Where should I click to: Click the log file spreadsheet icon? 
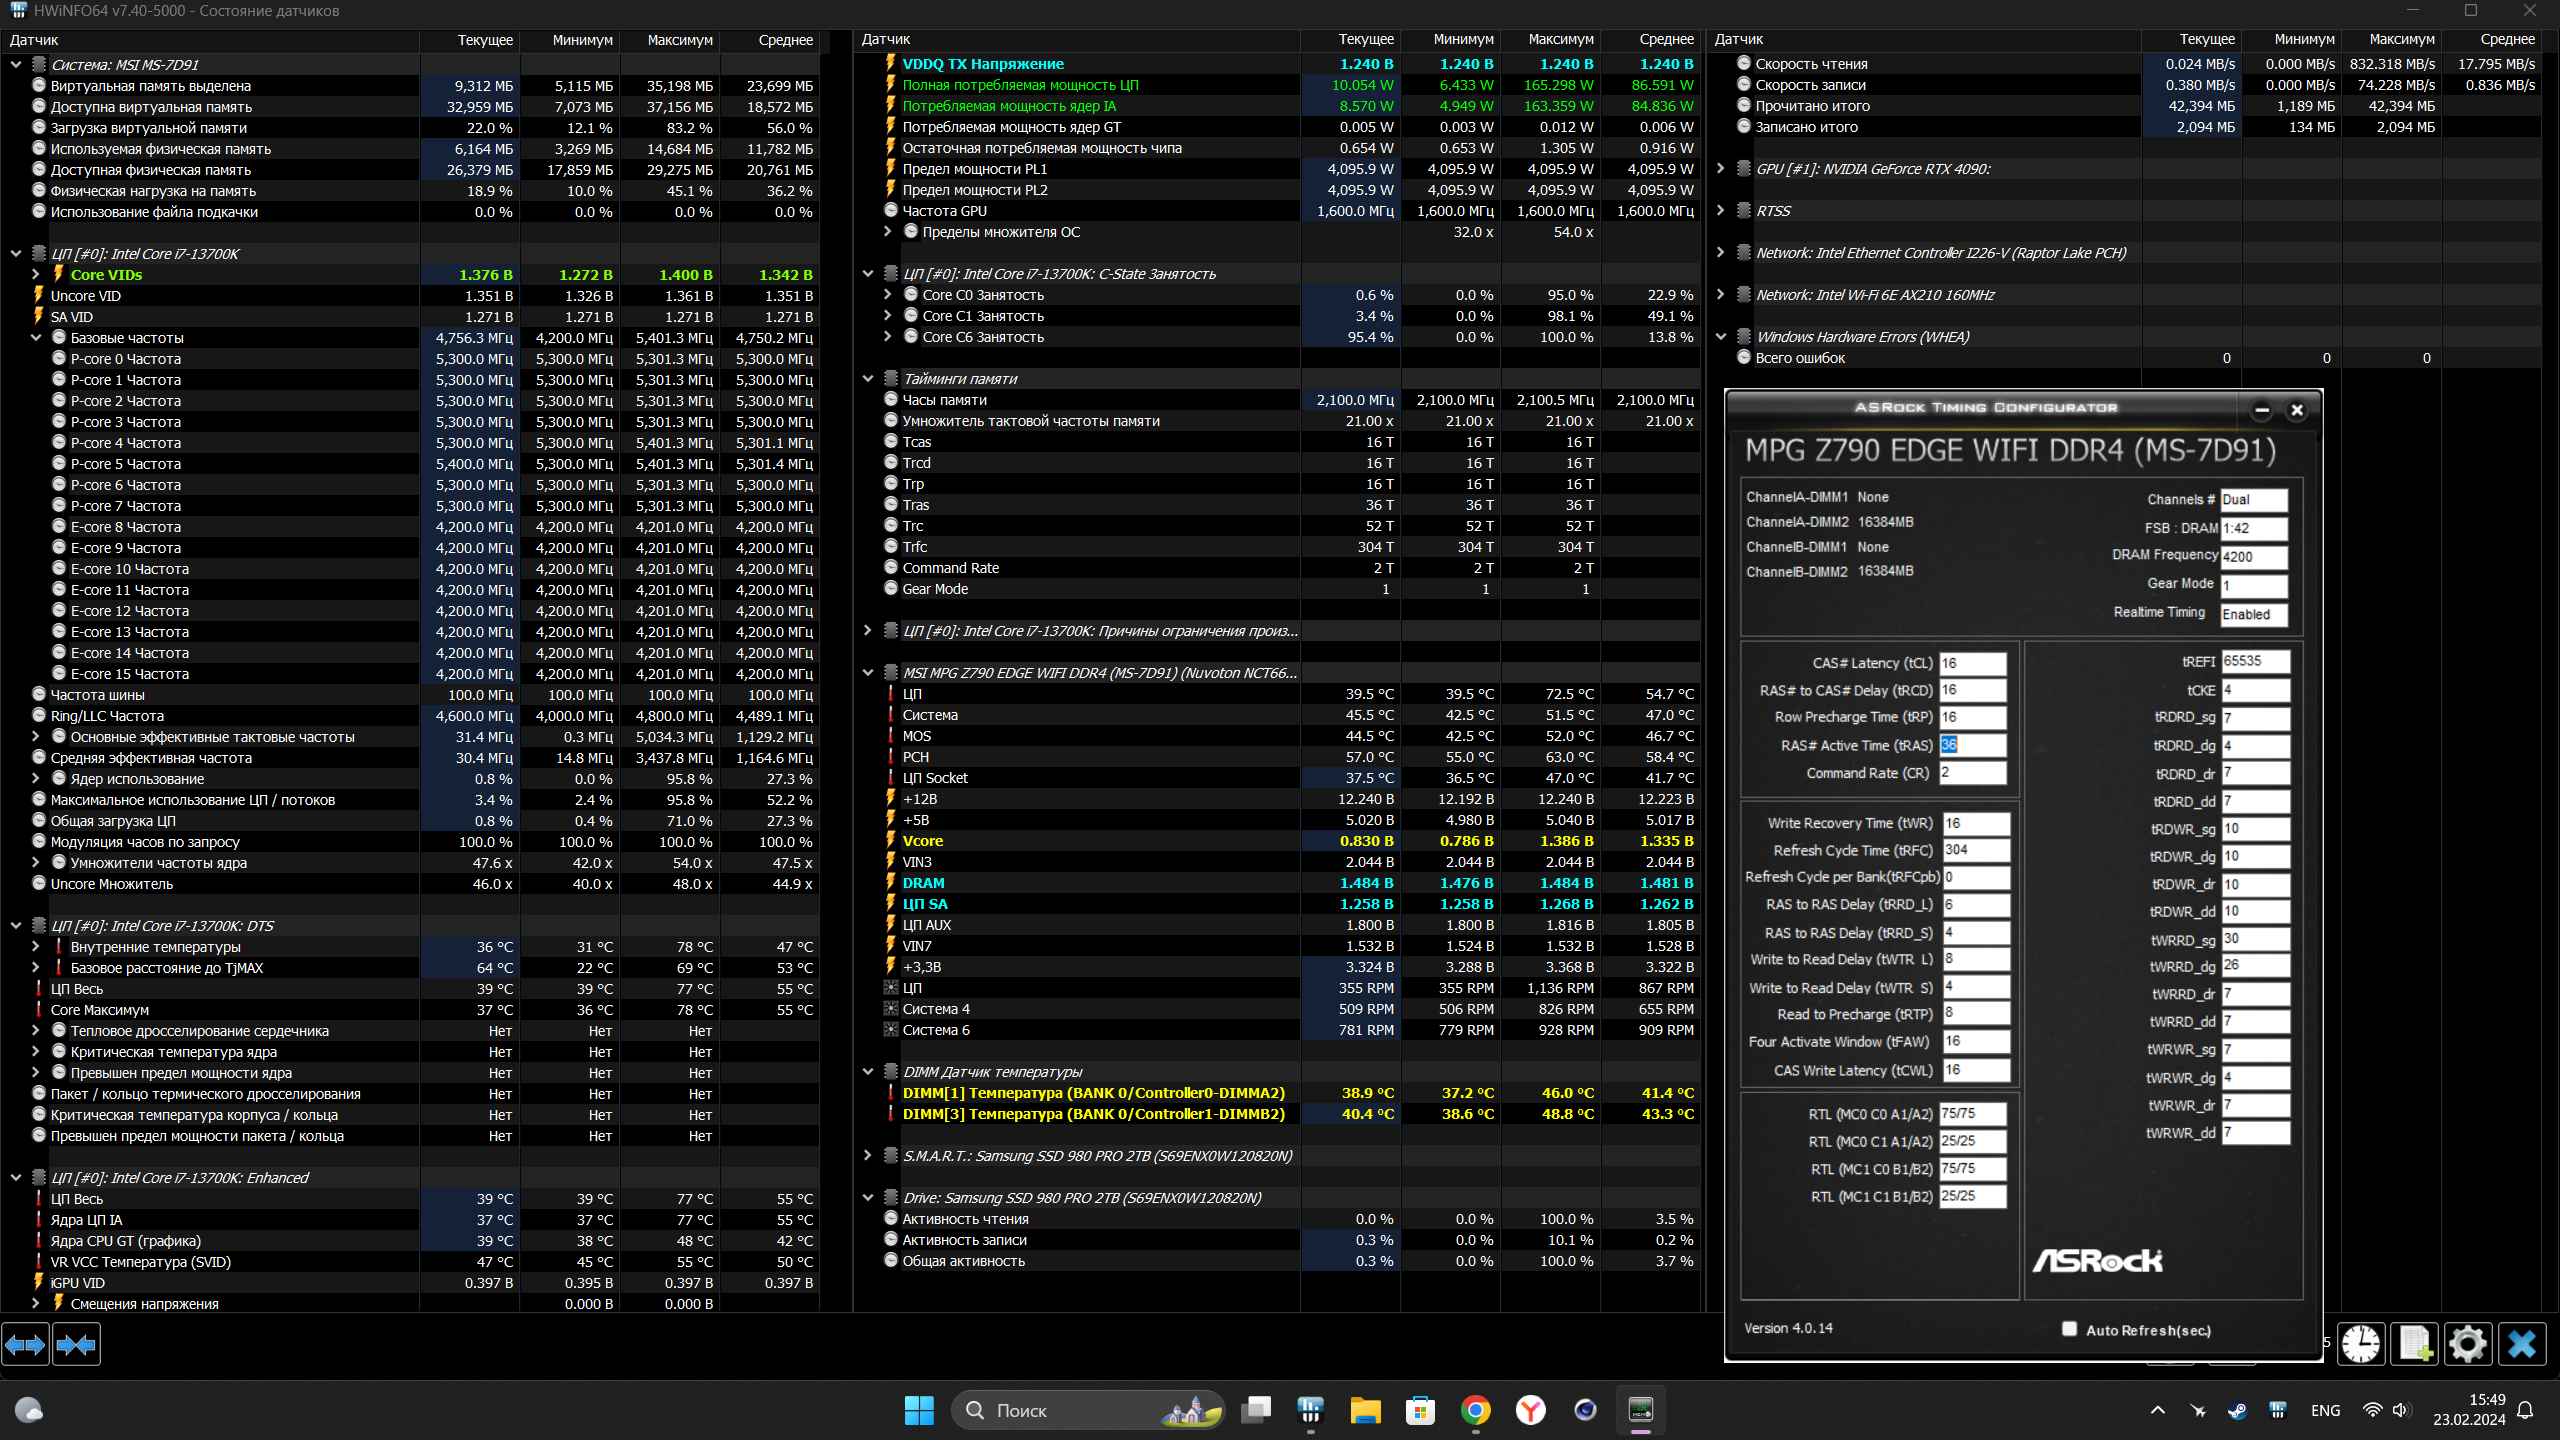tap(2414, 1344)
